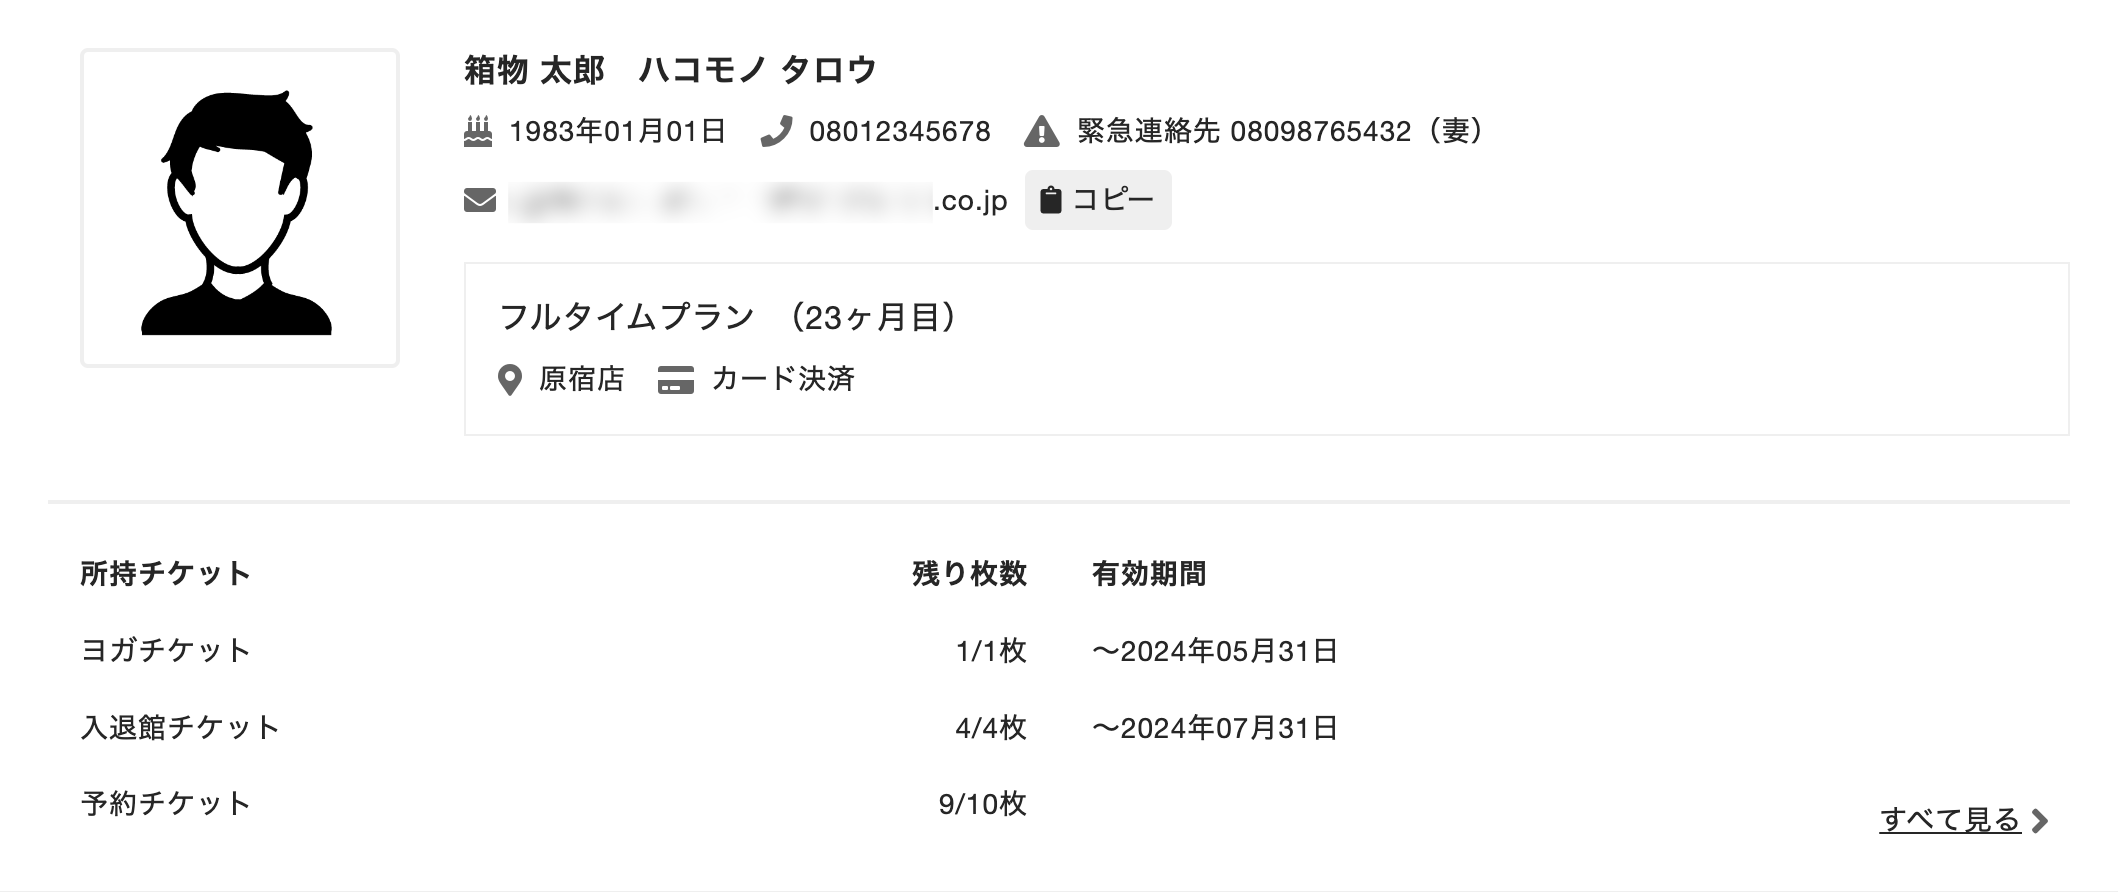Click the blurred email address text
Image resolution: width=2118 pixels, height=892 pixels.
coord(720,201)
